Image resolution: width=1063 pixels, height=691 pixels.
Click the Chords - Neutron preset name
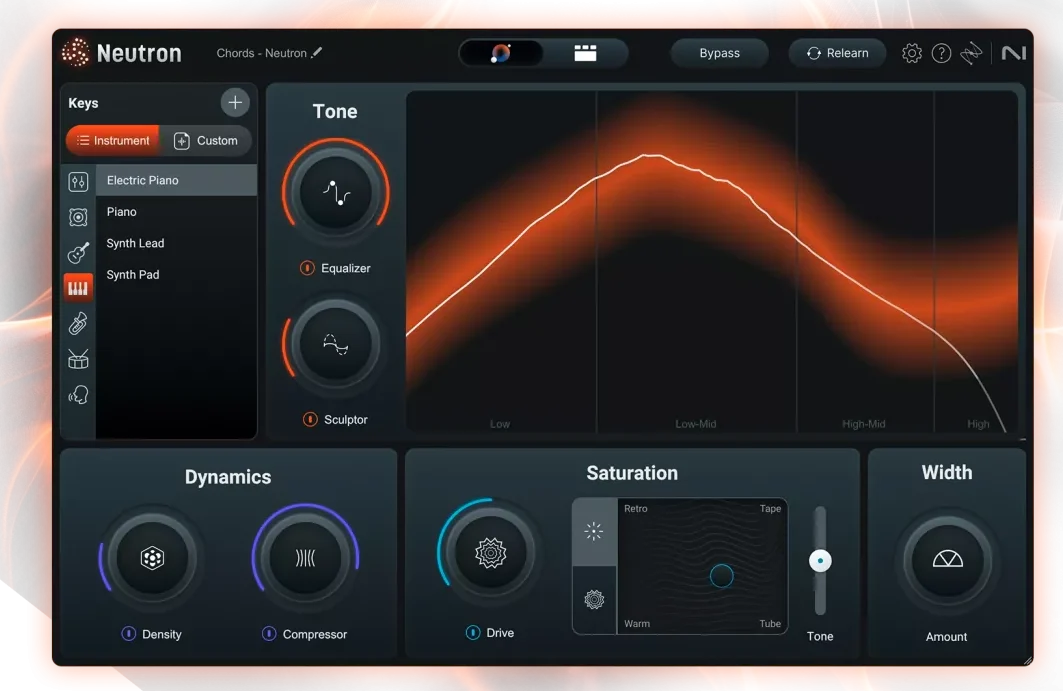[262, 53]
